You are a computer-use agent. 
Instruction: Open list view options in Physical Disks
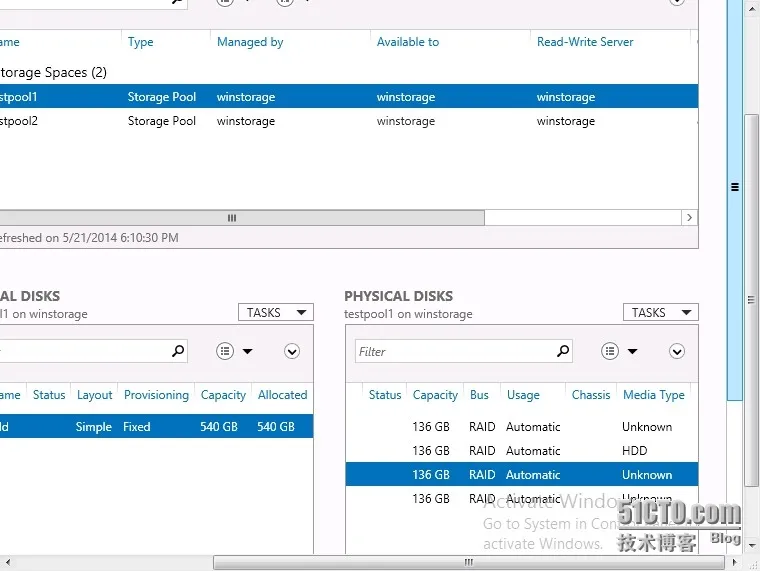tap(610, 351)
